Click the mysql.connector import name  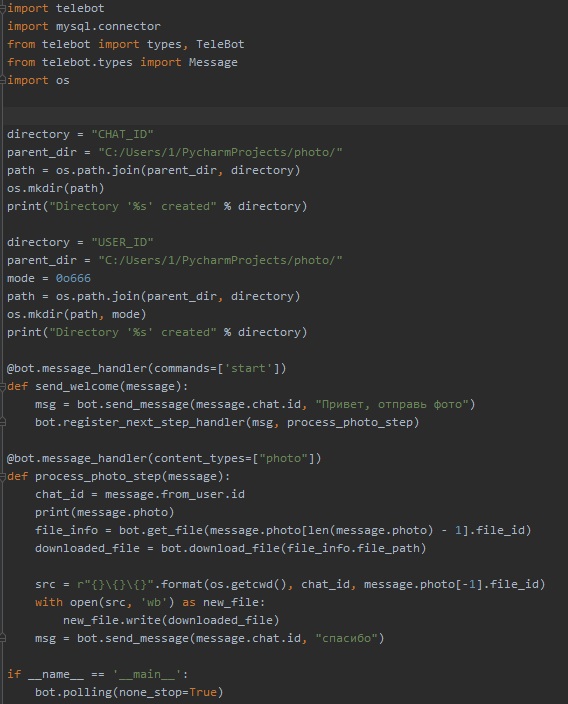pyautogui.click(x=108, y=26)
